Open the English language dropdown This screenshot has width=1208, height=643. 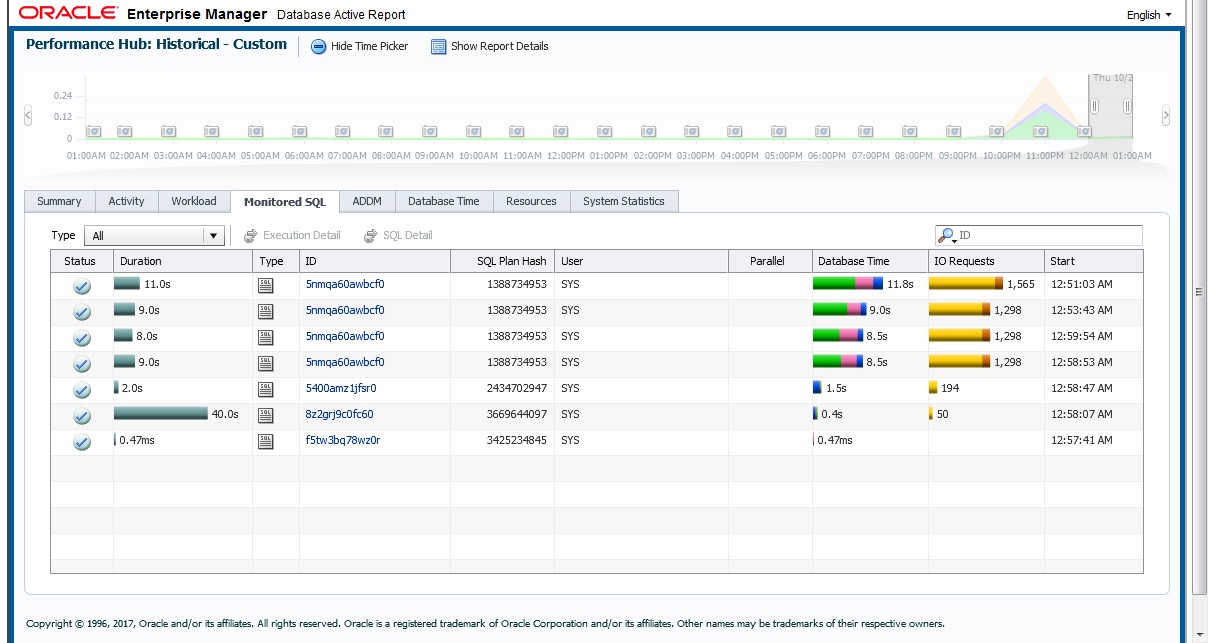click(1149, 15)
